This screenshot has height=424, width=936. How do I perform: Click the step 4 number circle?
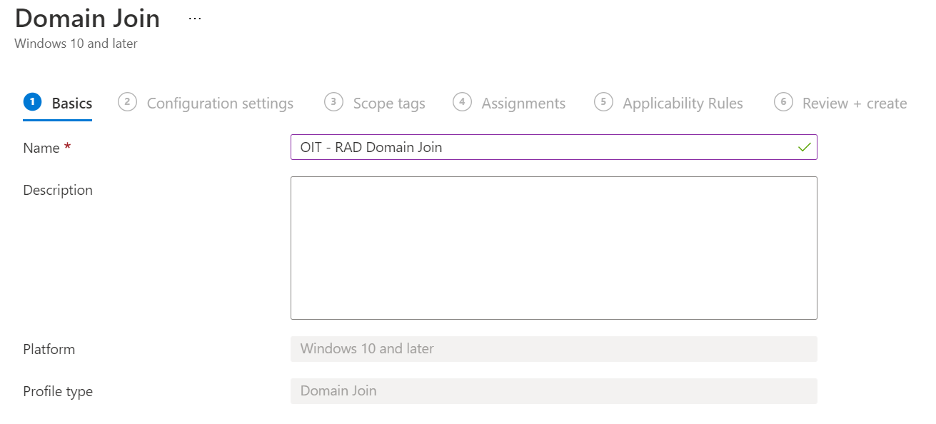tap(462, 102)
